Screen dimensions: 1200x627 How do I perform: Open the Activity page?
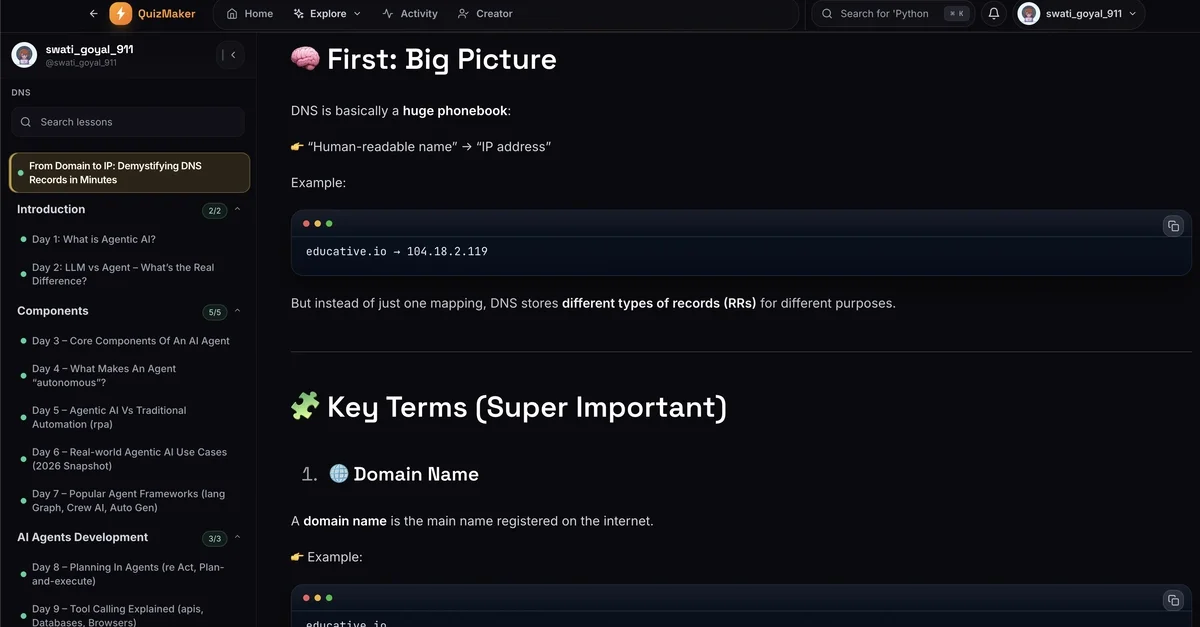pyautogui.click(x=410, y=14)
